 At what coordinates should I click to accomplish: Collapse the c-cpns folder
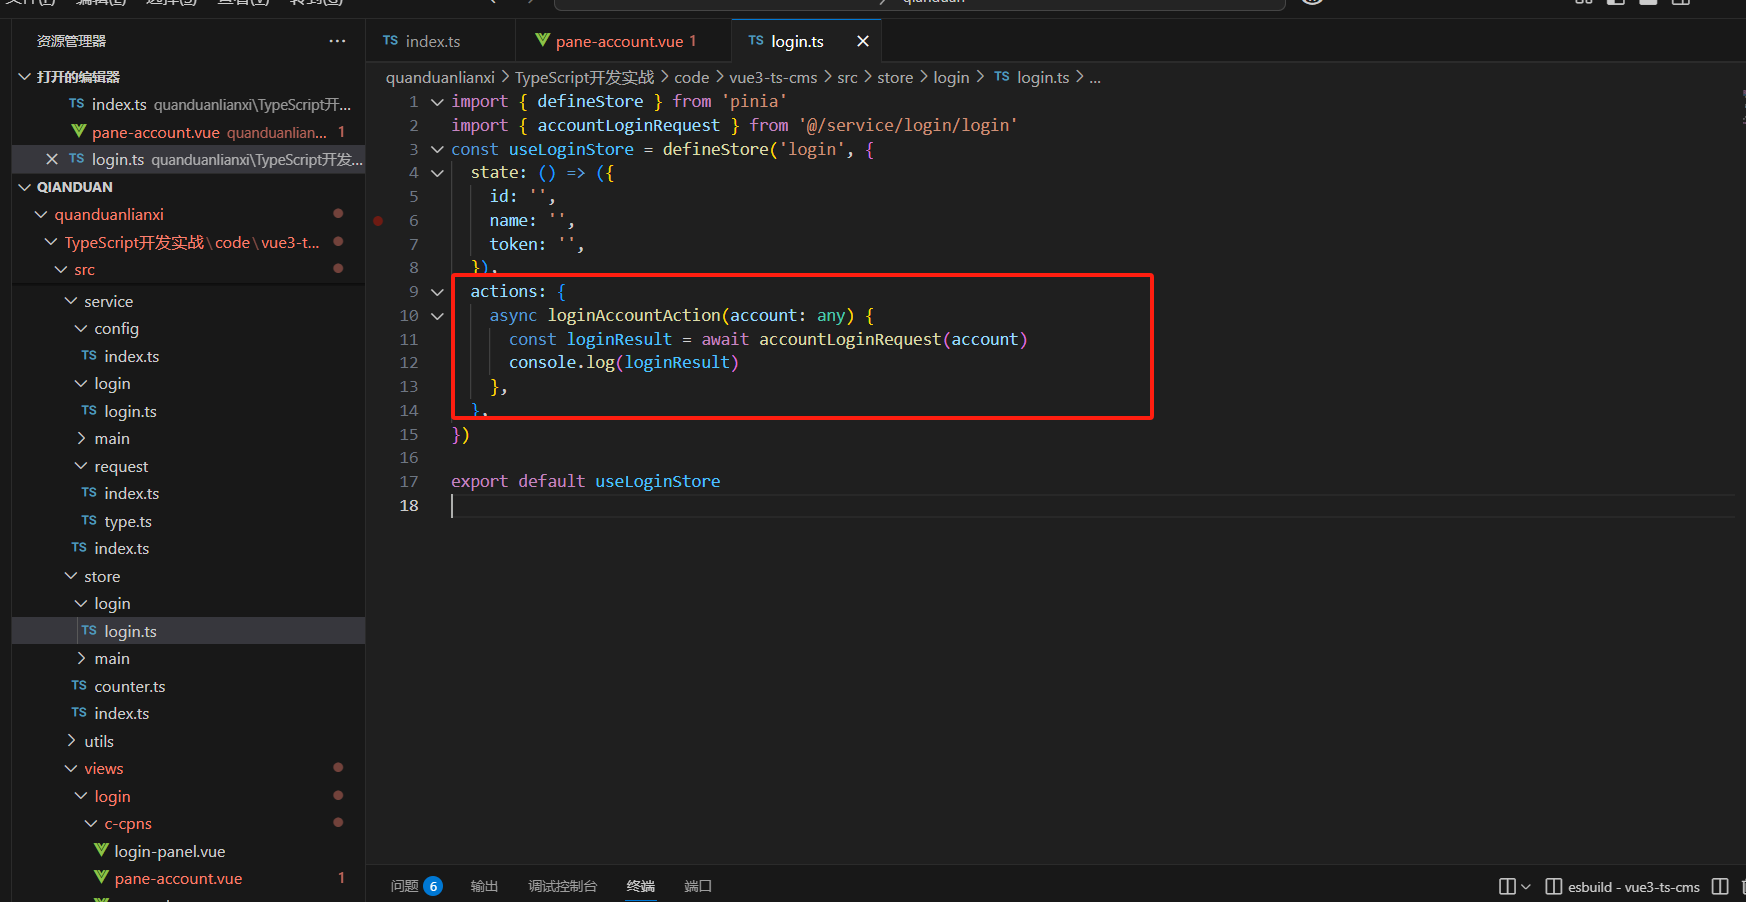(x=91, y=824)
